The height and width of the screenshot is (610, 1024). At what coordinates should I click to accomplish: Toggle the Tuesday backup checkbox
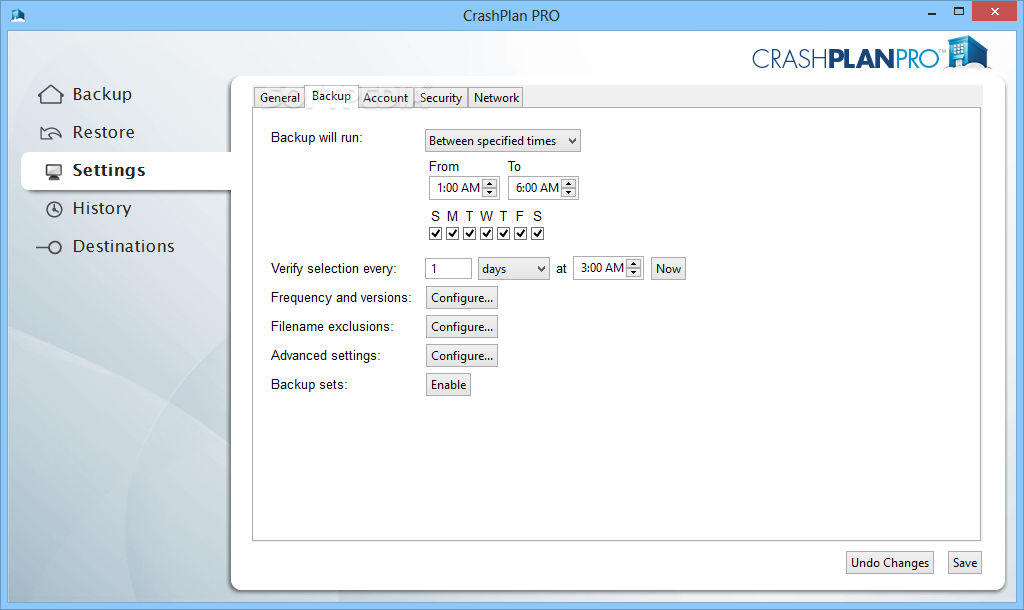[x=470, y=233]
